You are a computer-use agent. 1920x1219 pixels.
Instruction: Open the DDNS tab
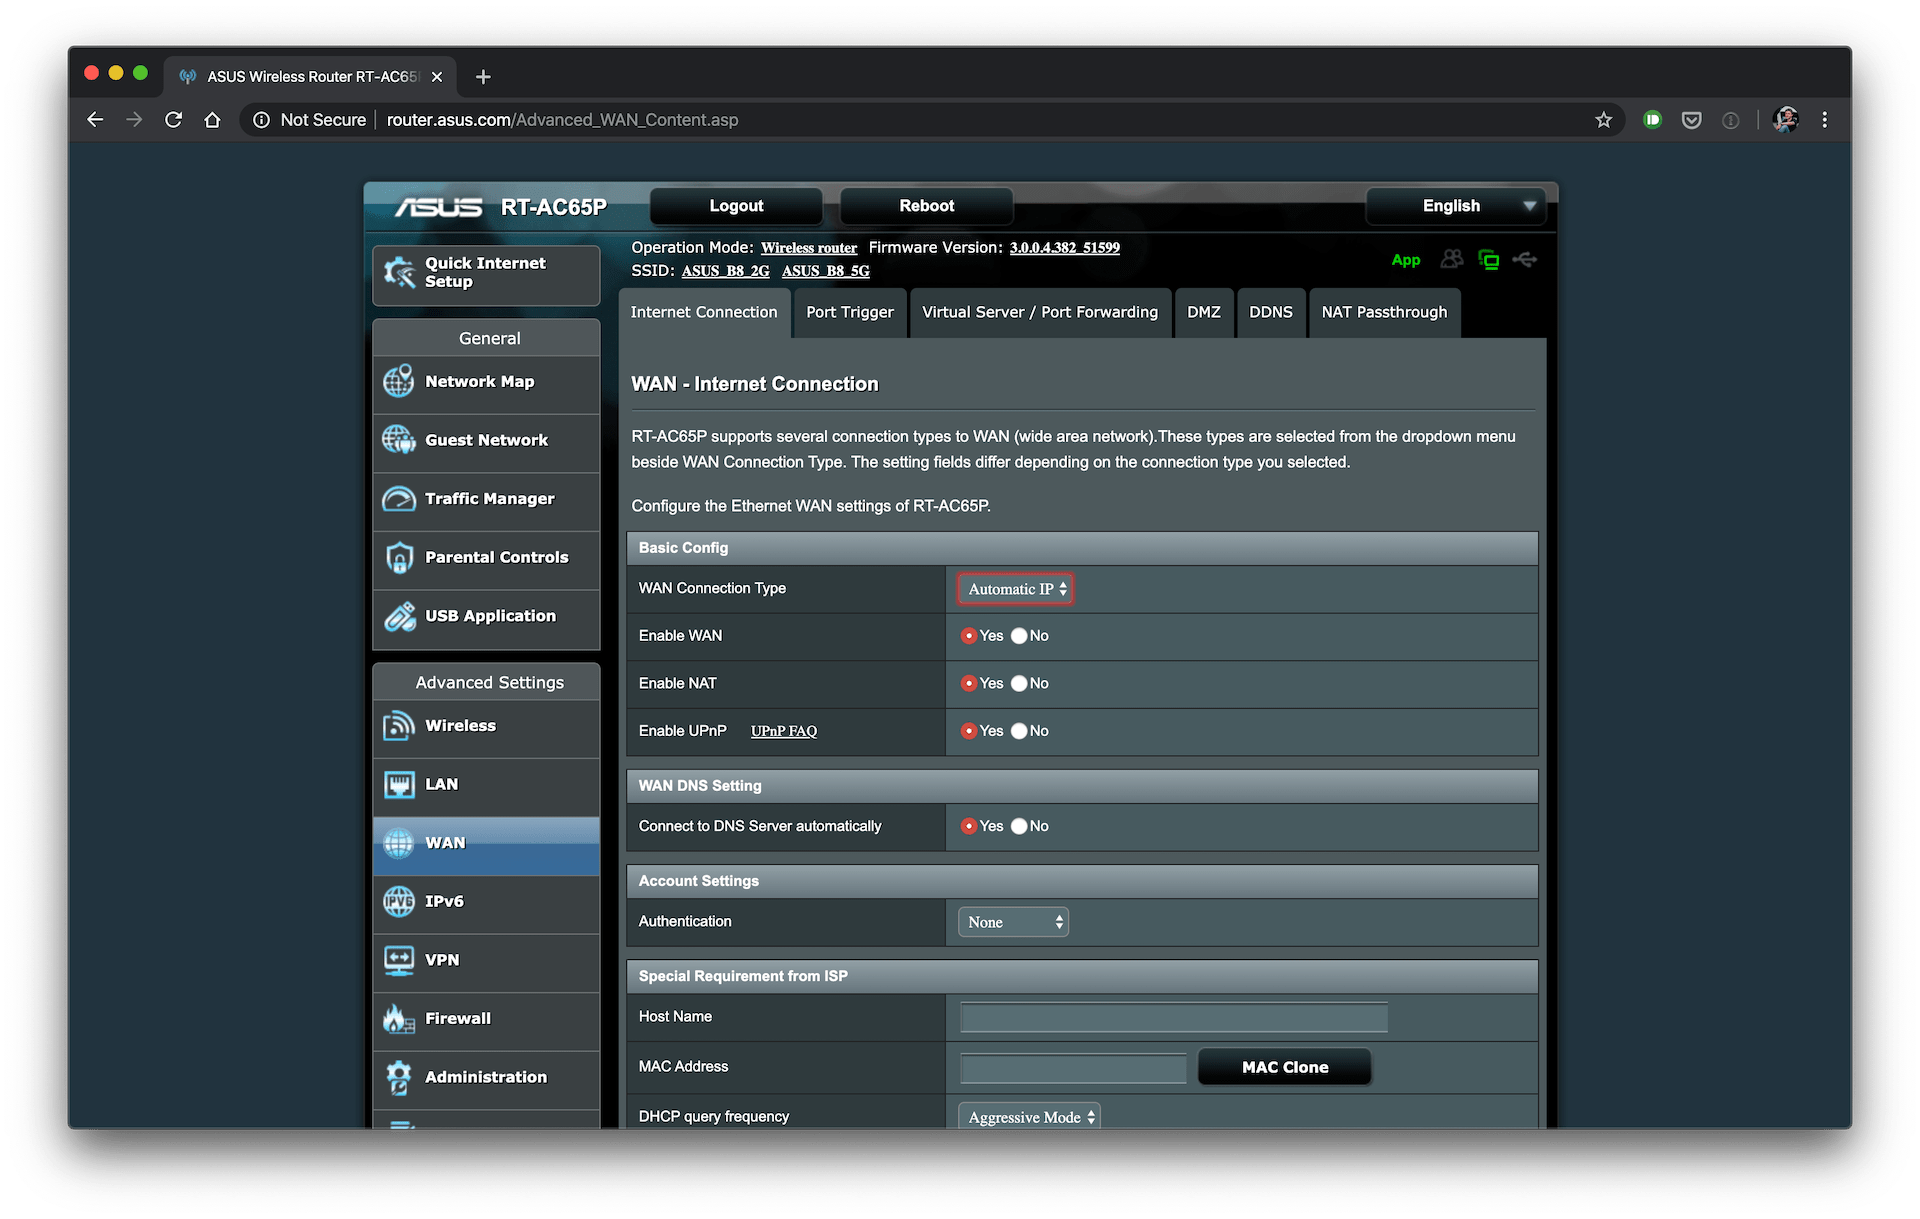tap(1271, 312)
